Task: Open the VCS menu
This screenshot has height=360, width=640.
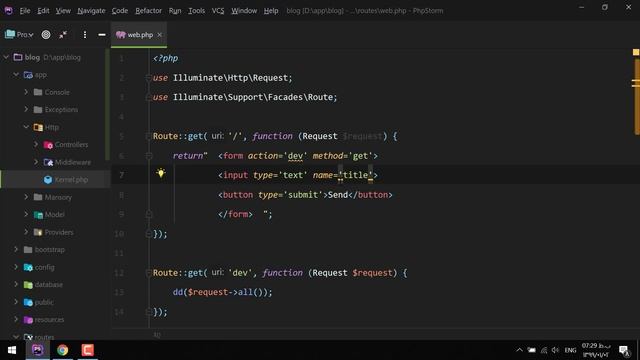Action: click(x=218, y=11)
